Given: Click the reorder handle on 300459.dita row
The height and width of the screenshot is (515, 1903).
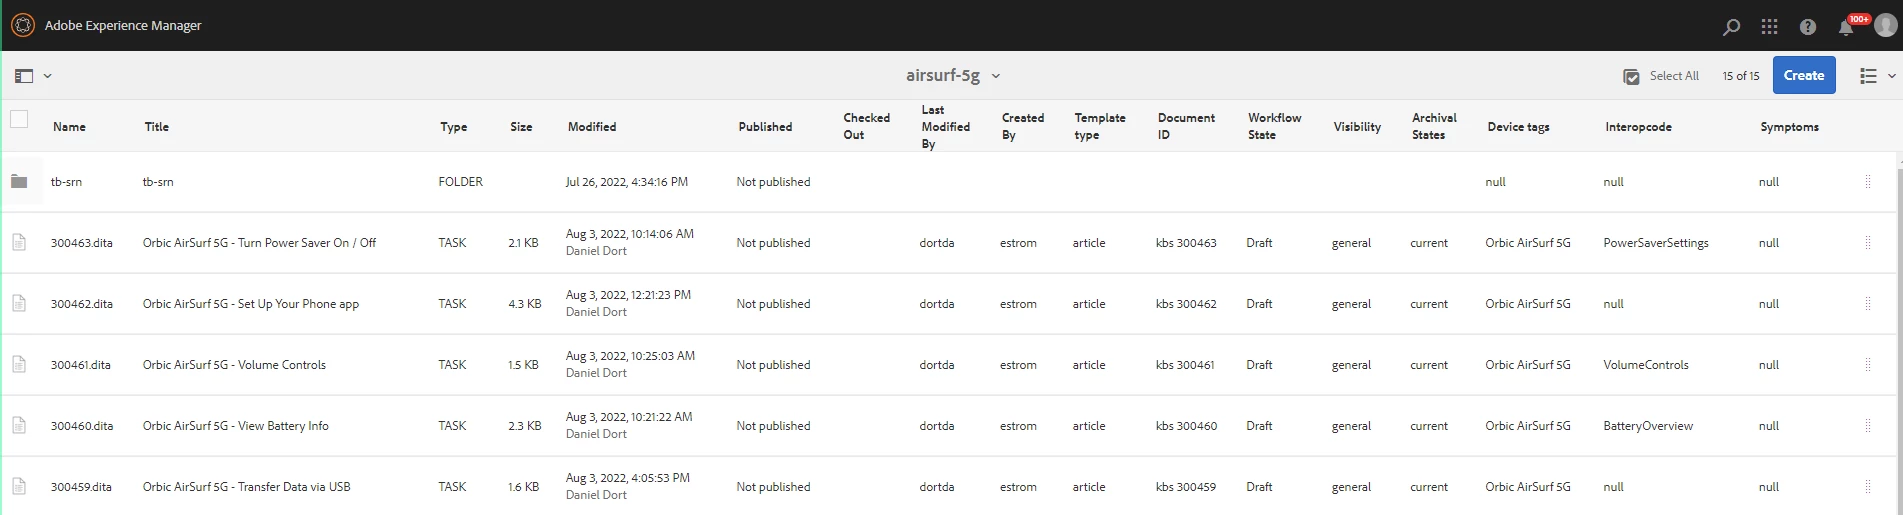Looking at the screenshot, I should click(1867, 487).
